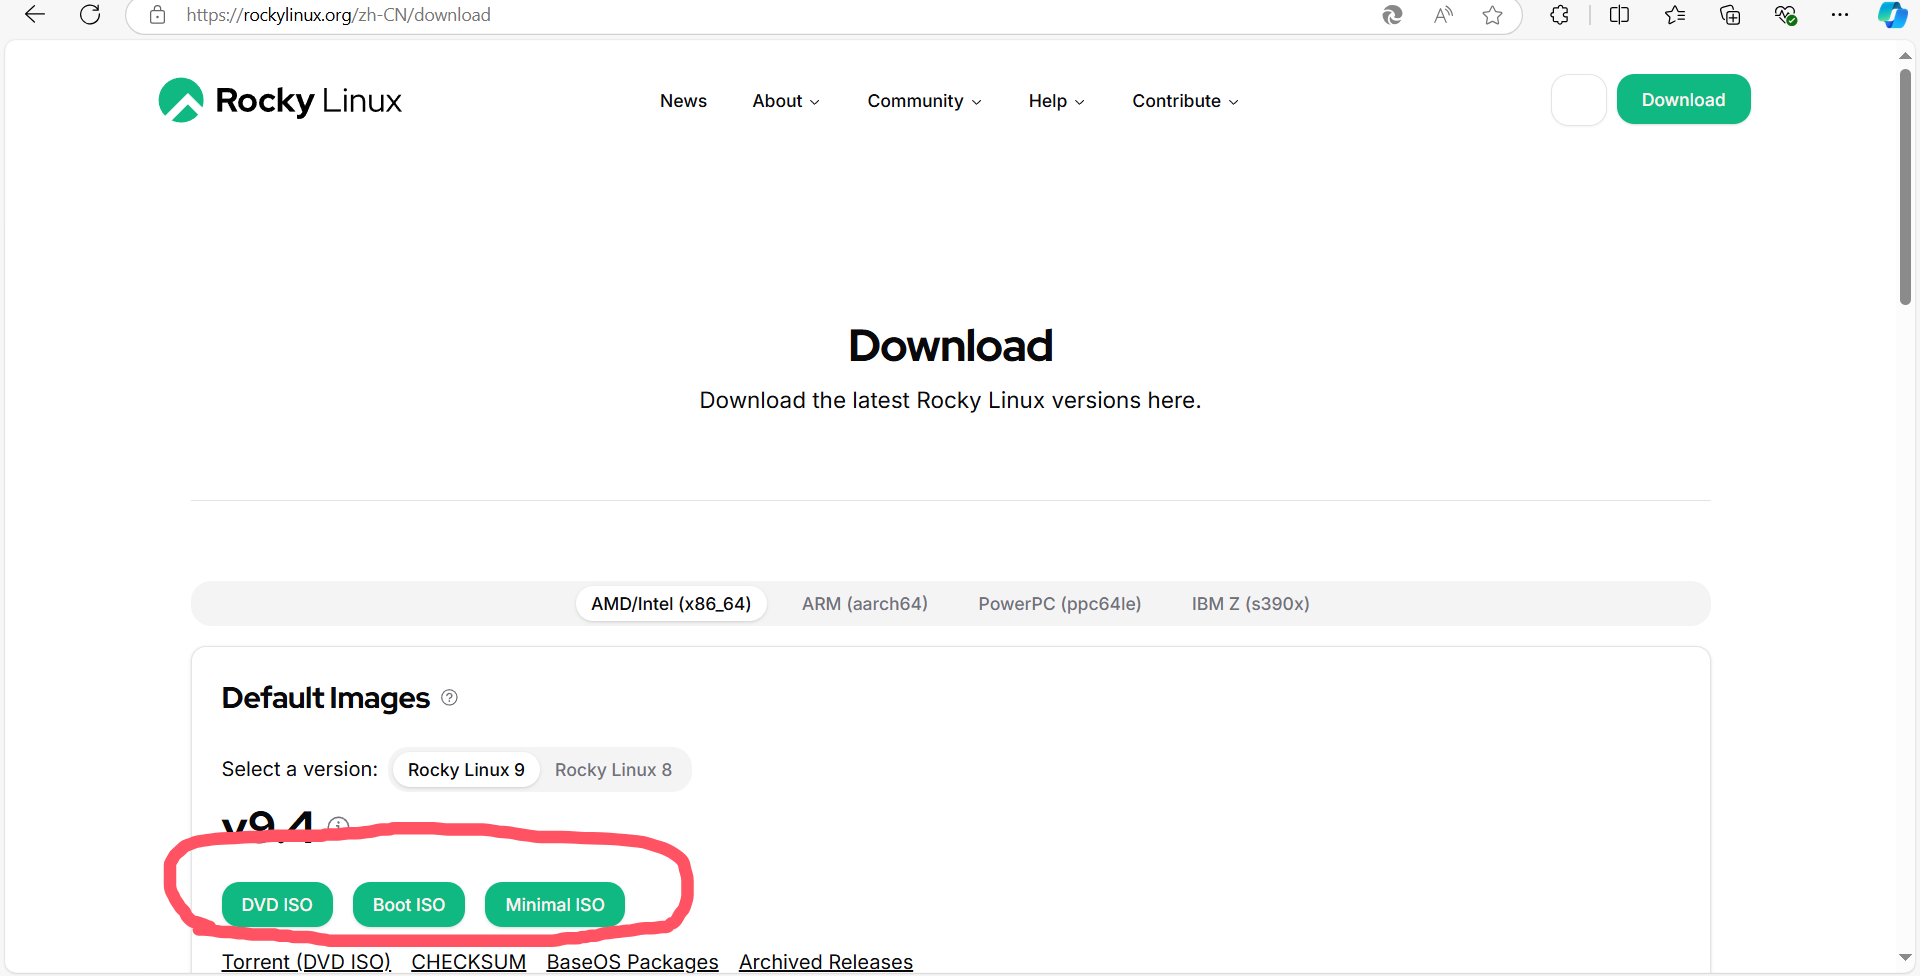Viewport: 1920px width, 976px height.
Task: Expand the Community menu
Action: 924,101
